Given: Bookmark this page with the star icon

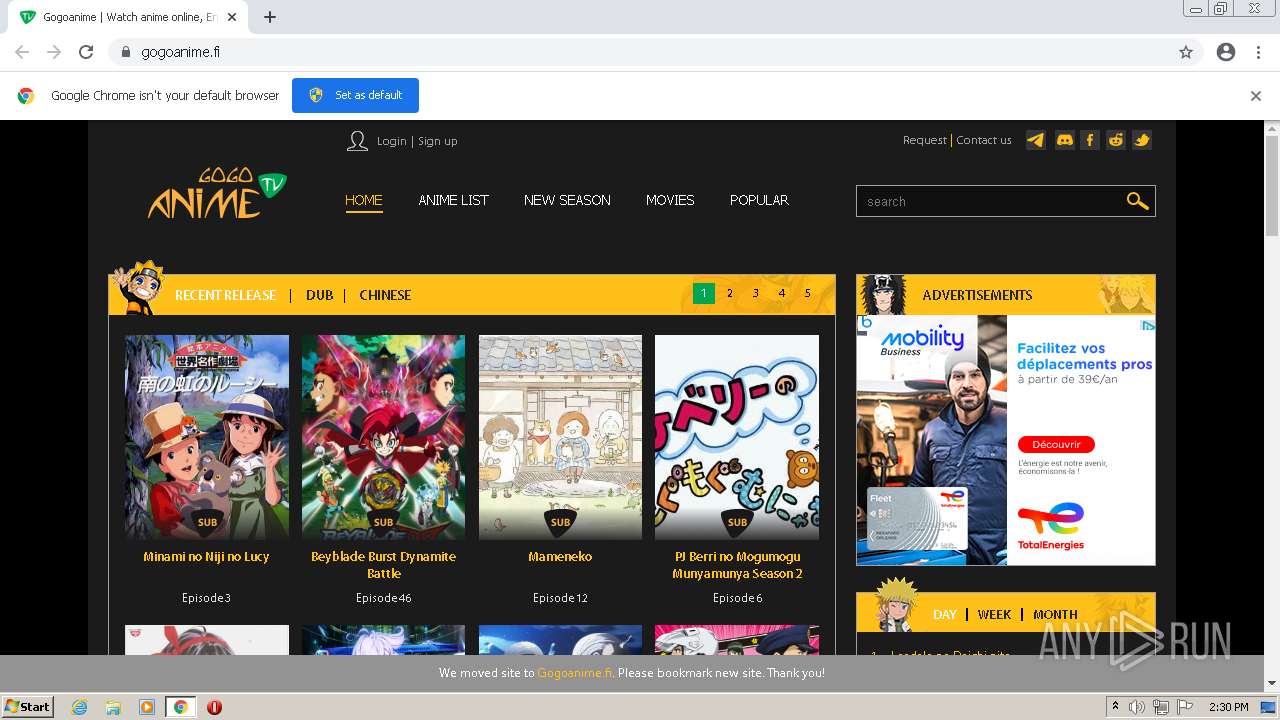Looking at the screenshot, I should click(1186, 52).
